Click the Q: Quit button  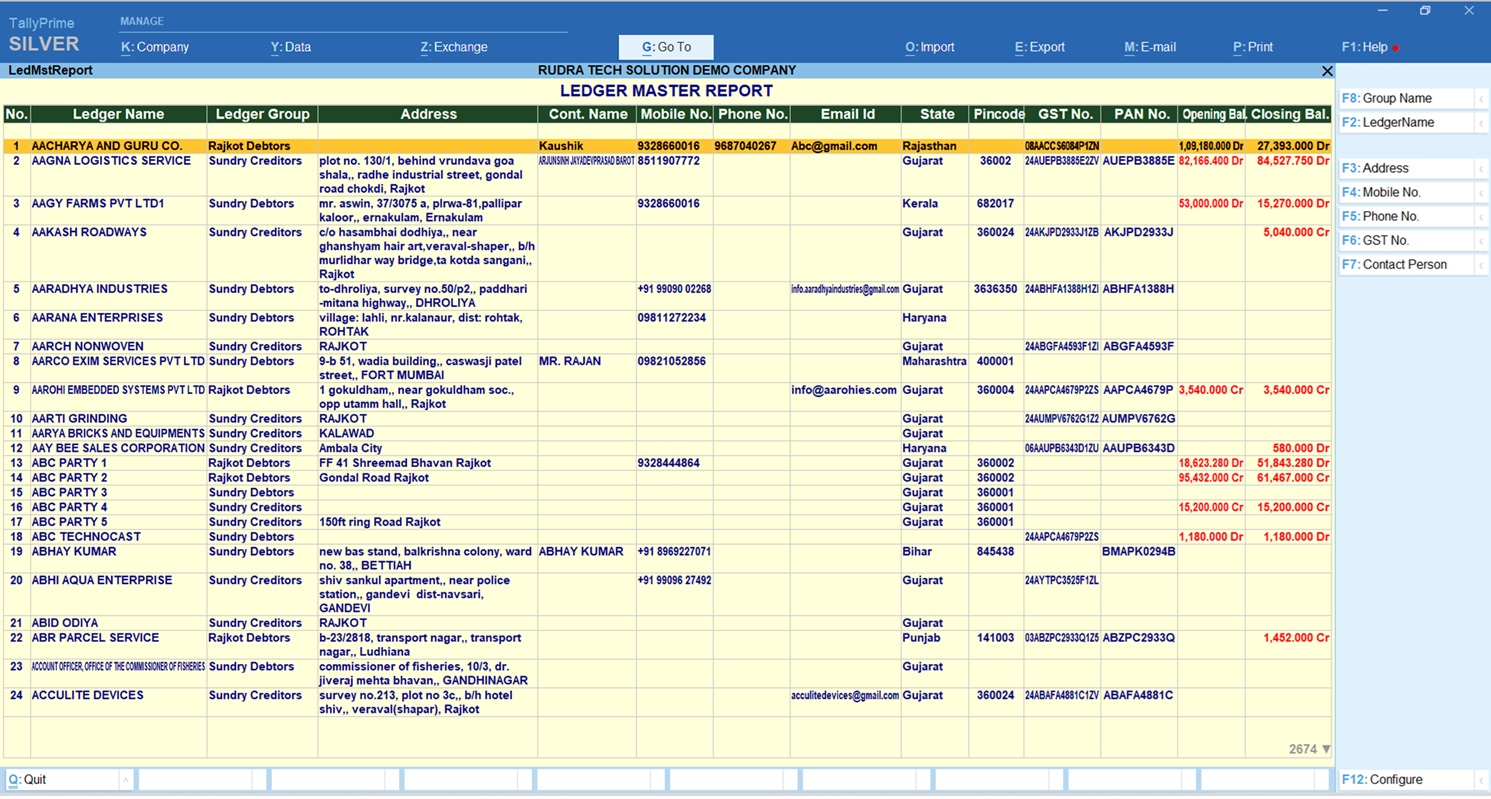60,780
